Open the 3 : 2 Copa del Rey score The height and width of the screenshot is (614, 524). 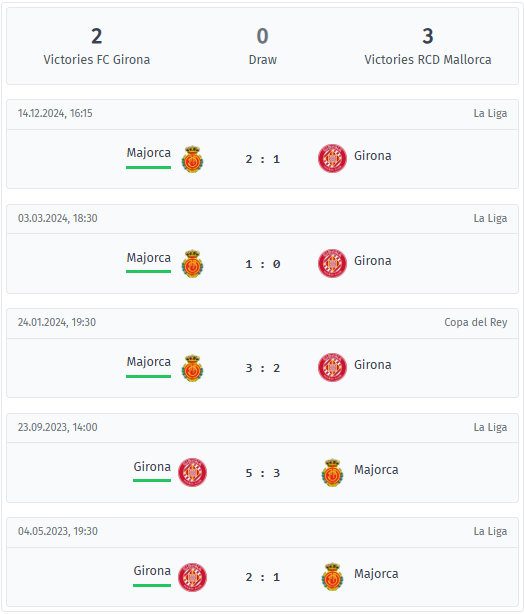tap(262, 368)
